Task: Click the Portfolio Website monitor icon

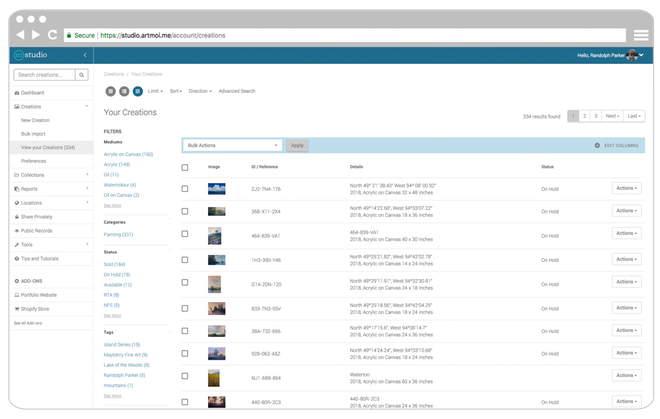Action: point(16,295)
